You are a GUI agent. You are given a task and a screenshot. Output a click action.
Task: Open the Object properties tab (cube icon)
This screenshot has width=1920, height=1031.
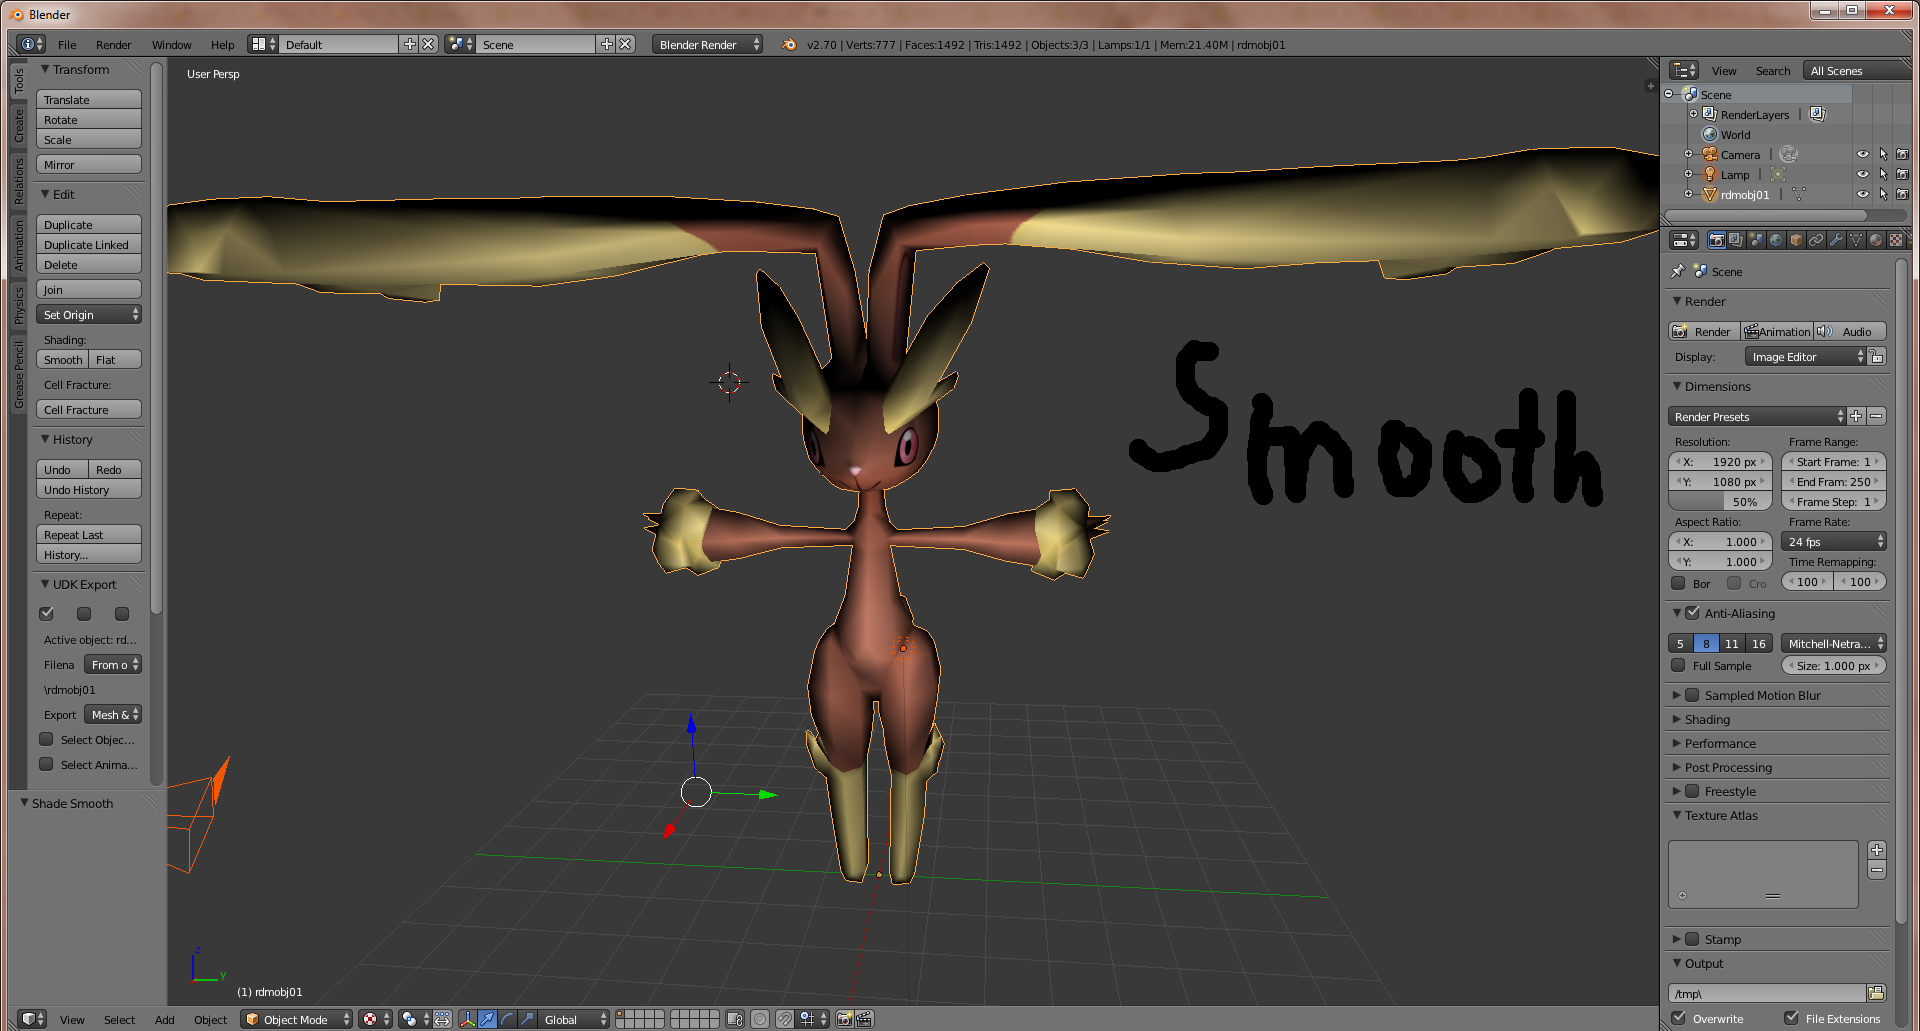tap(1796, 240)
